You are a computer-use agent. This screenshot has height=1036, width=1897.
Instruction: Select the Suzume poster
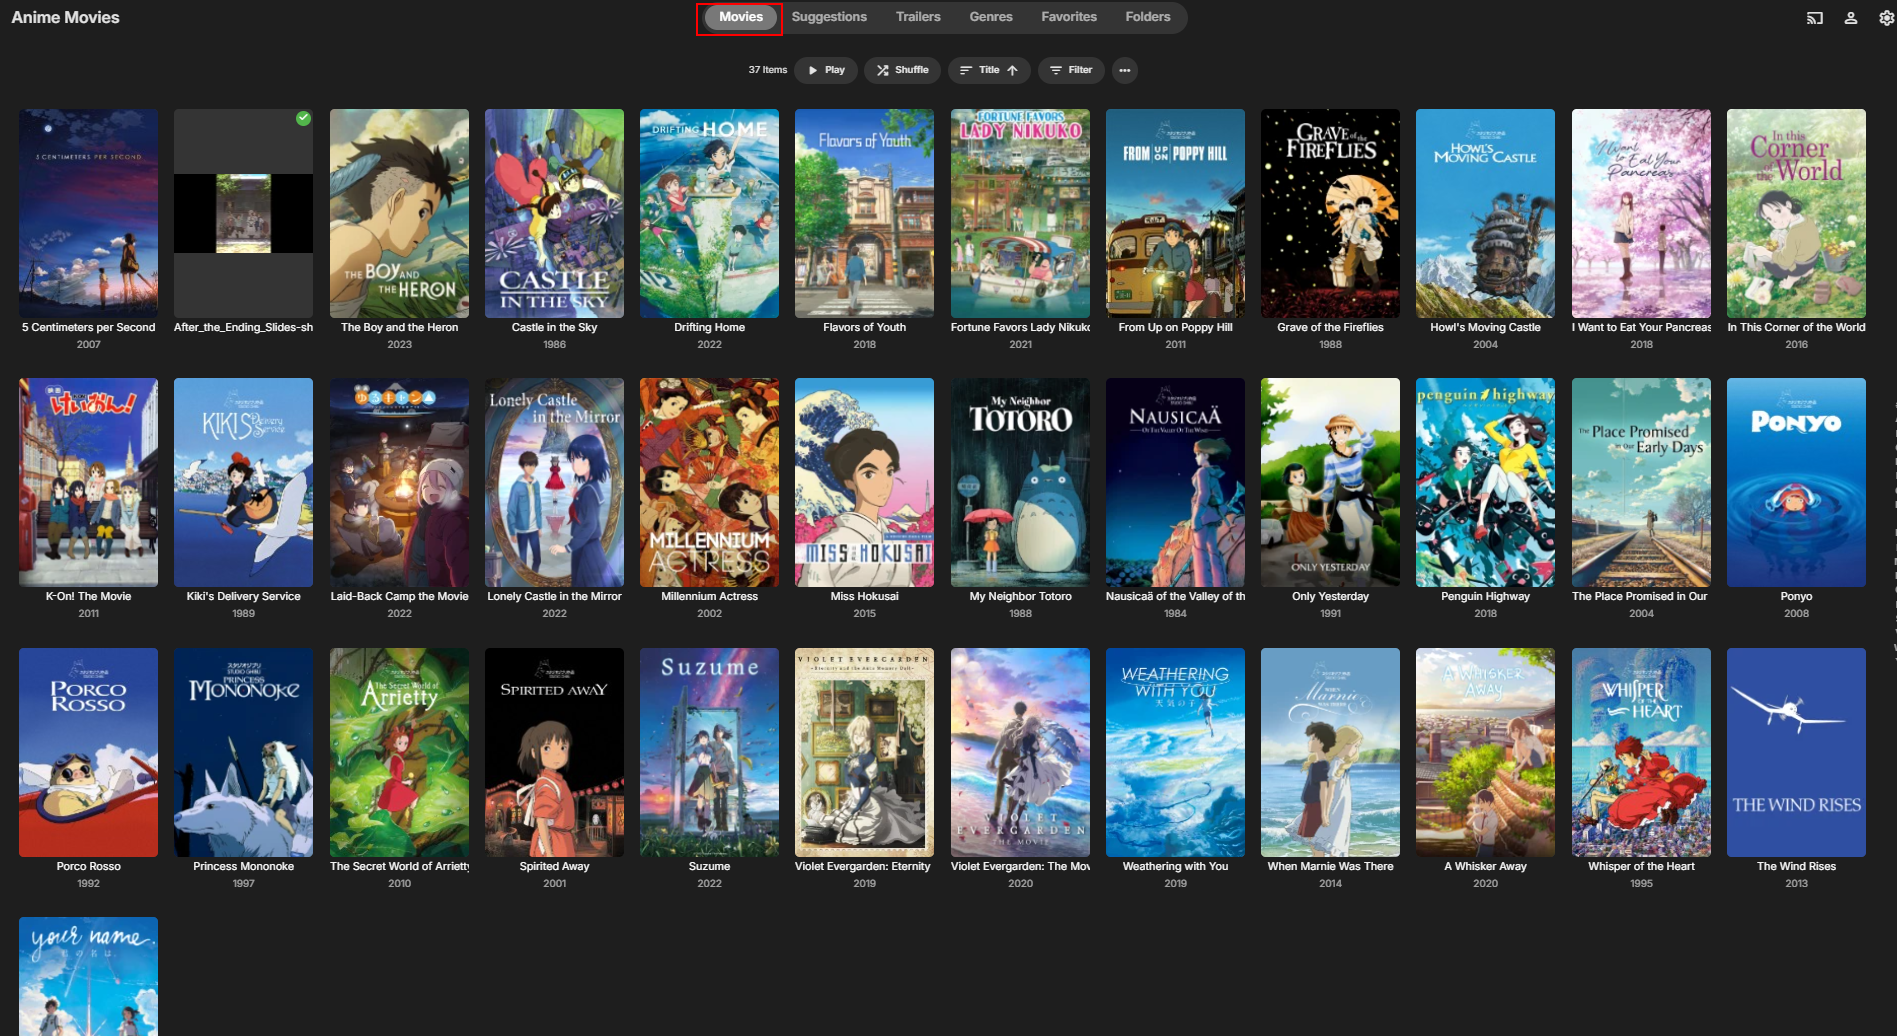(709, 752)
